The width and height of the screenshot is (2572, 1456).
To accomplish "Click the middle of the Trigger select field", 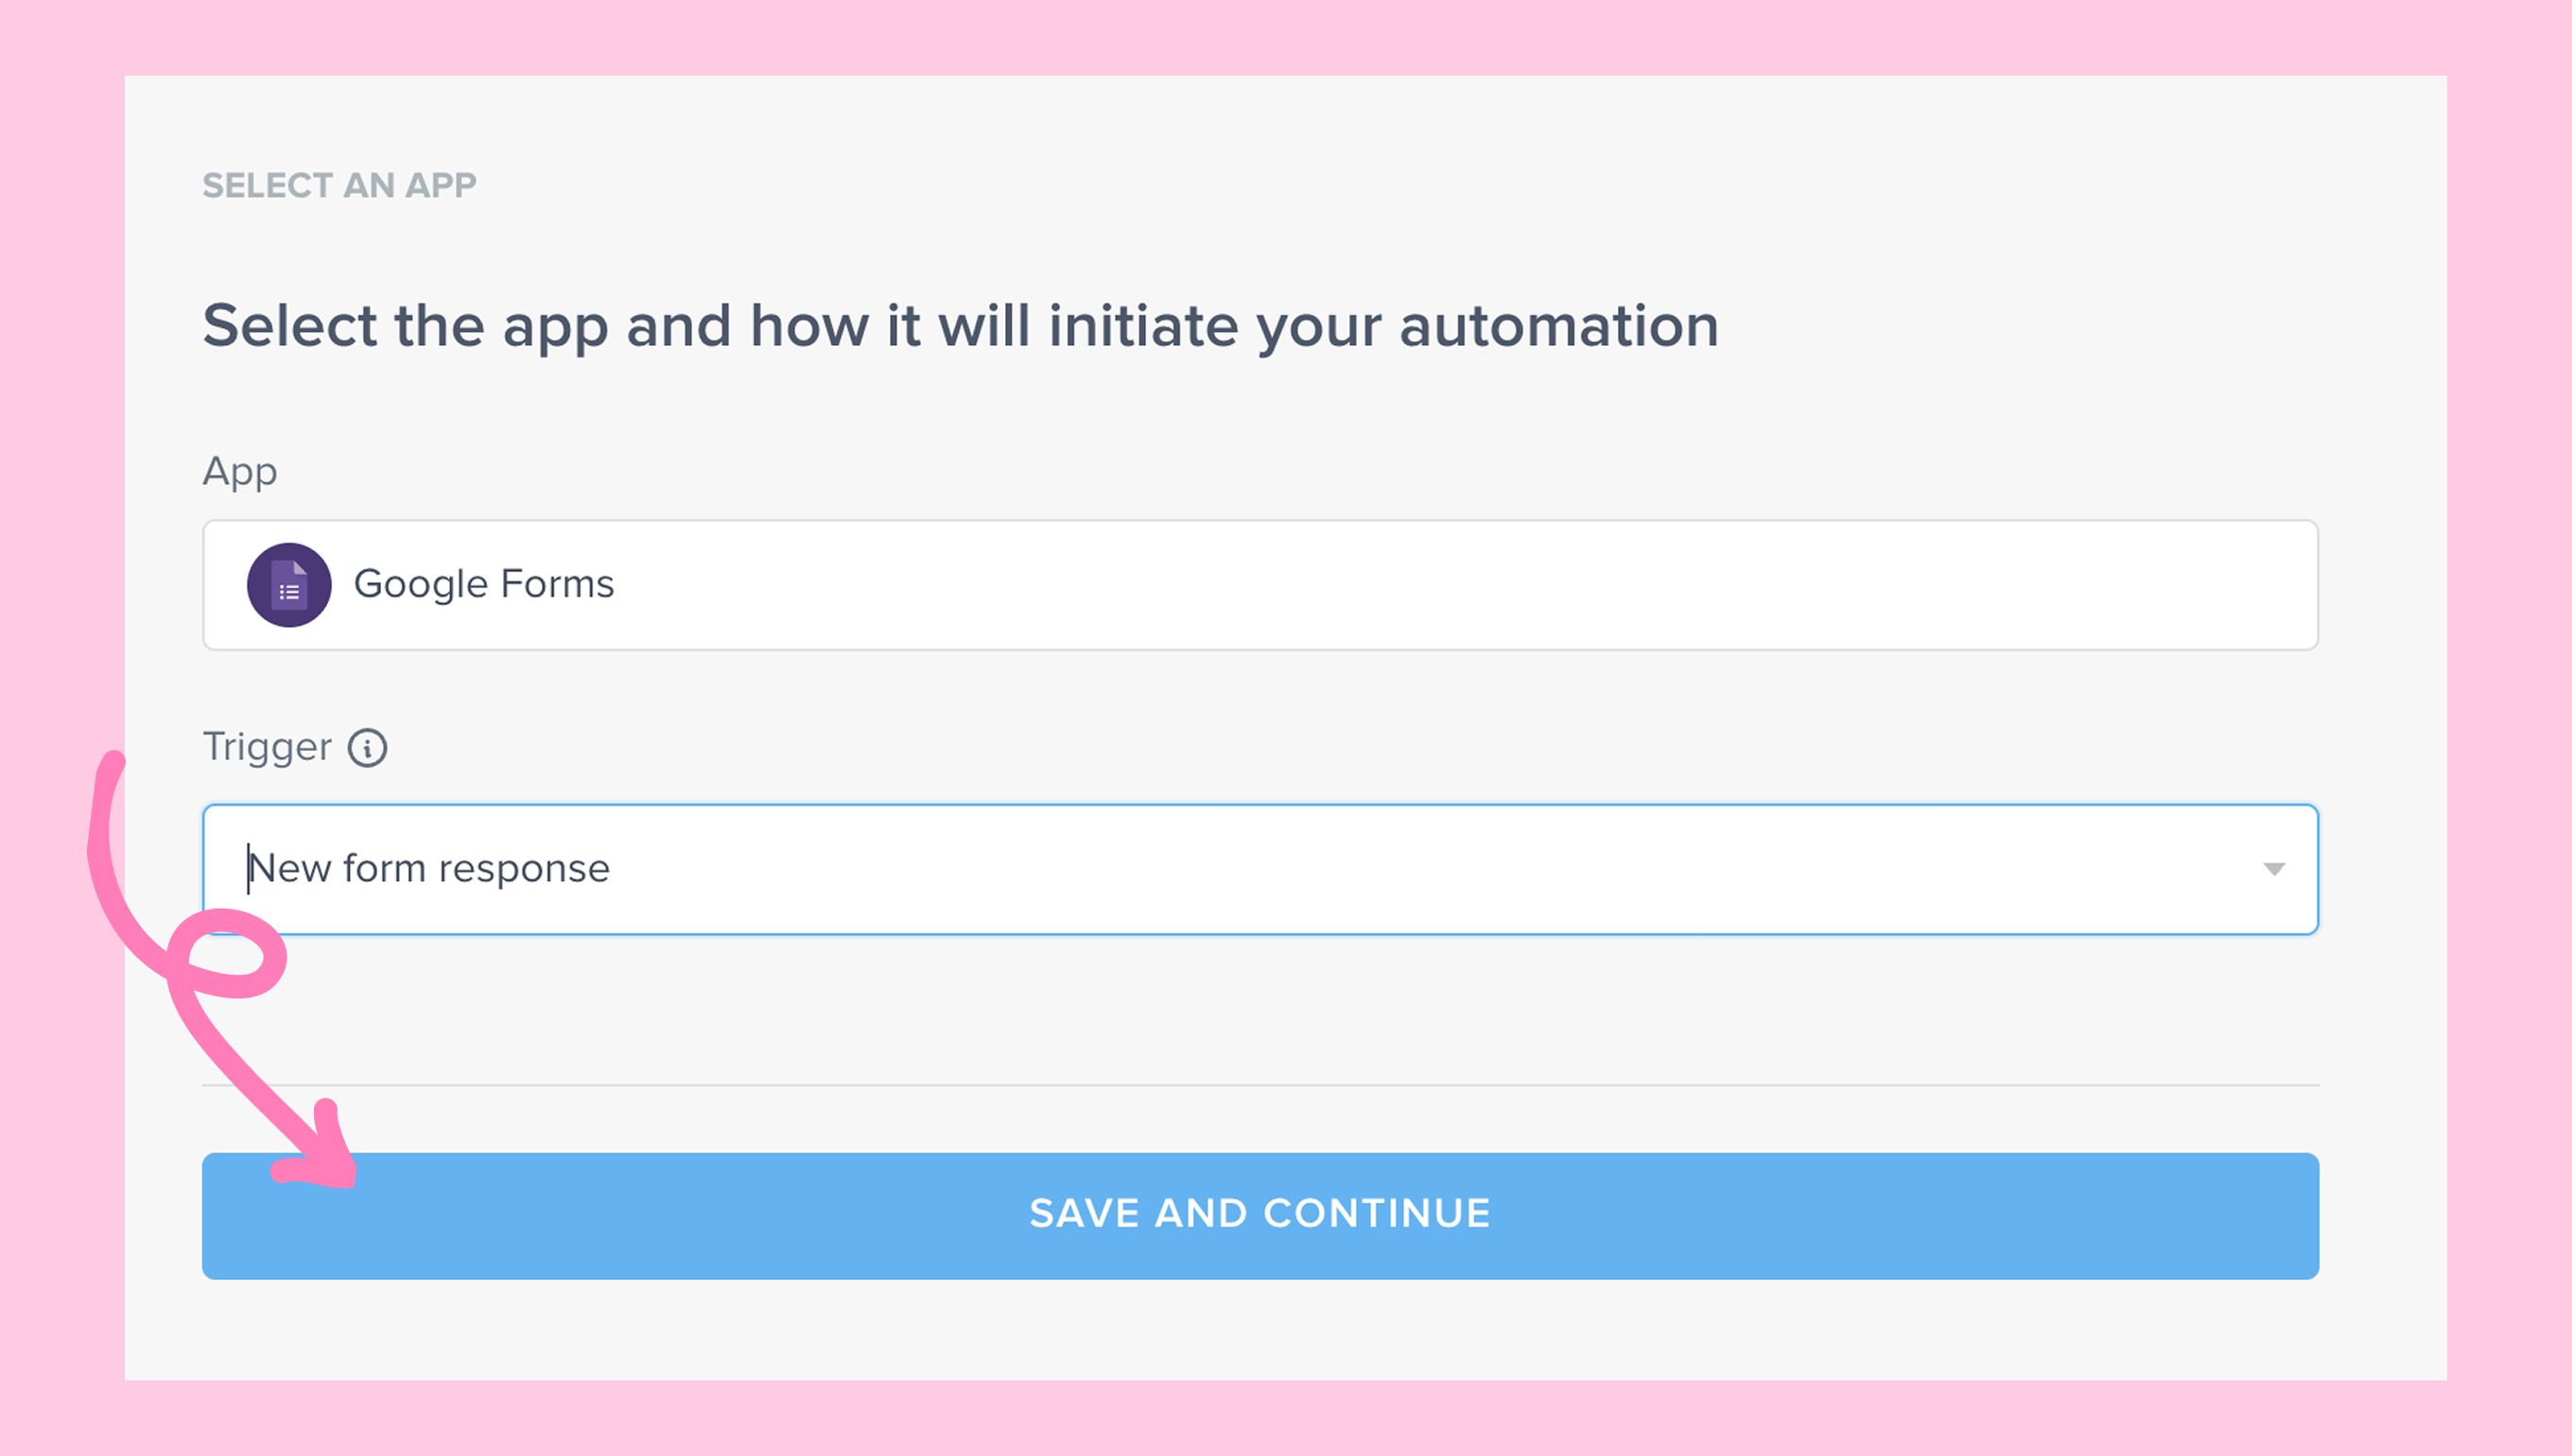I will 1260,869.
